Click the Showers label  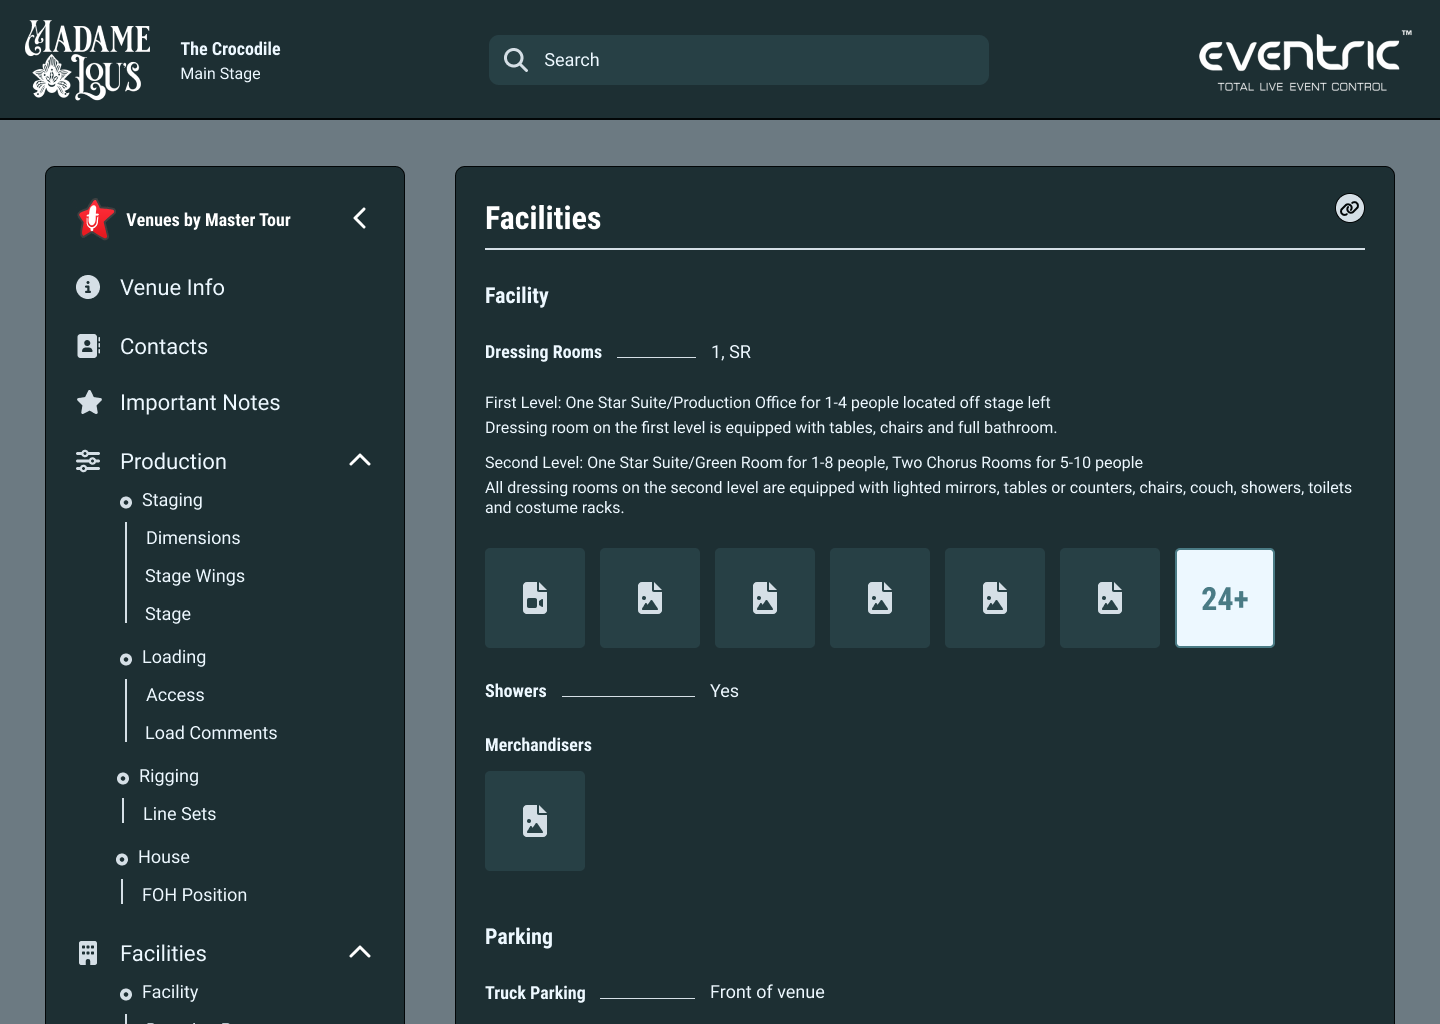click(516, 691)
